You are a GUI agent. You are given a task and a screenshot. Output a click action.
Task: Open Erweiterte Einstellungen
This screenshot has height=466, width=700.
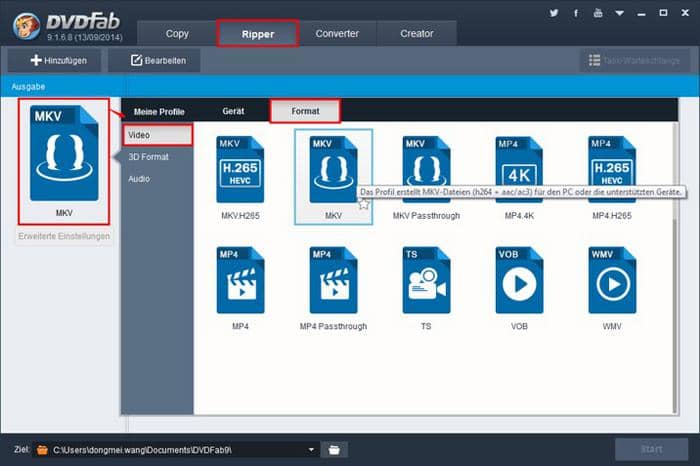pyautogui.click(x=64, y=236)
